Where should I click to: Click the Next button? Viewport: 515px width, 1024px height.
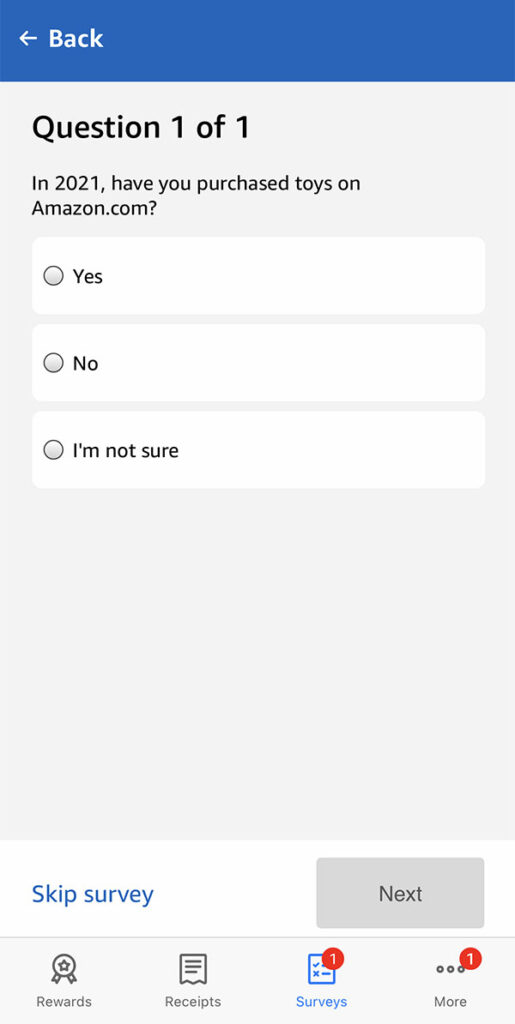tap(400, 893)
